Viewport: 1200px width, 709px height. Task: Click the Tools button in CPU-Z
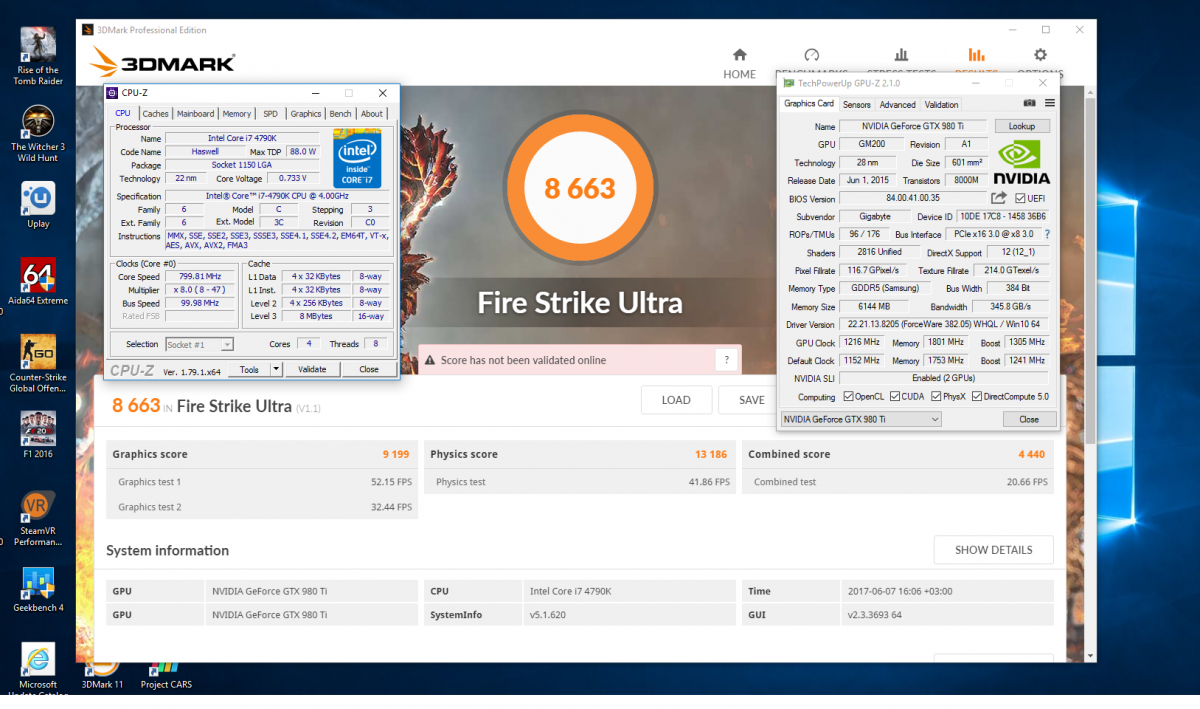tap(248, 369)
